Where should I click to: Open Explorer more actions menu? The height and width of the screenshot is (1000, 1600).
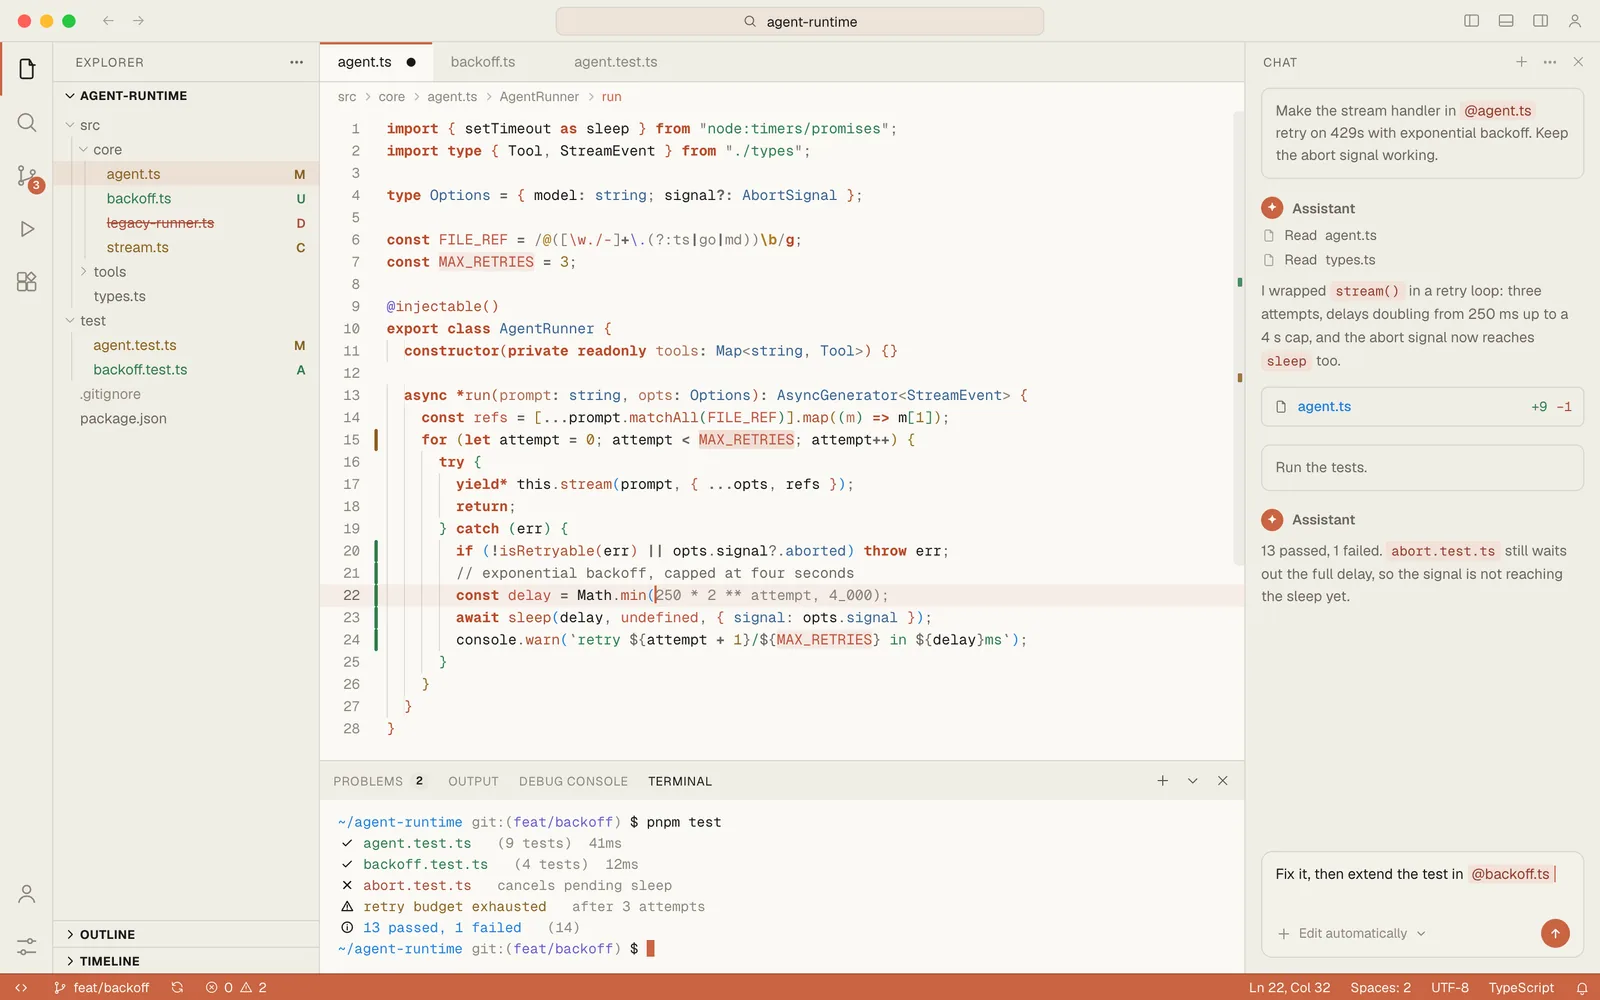(296, 62)
